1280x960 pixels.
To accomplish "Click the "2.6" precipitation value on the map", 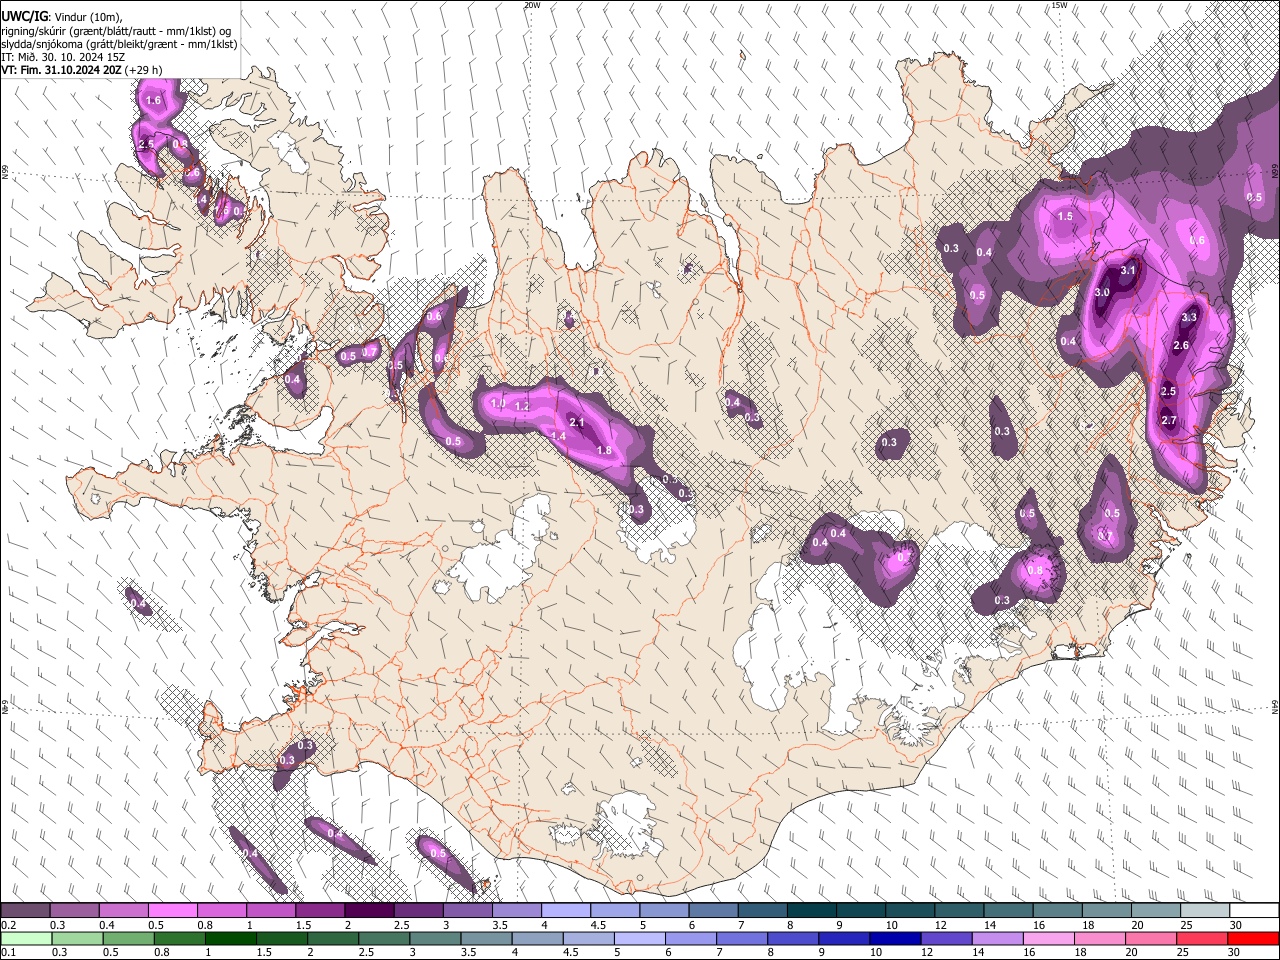I will point(1181,346).
